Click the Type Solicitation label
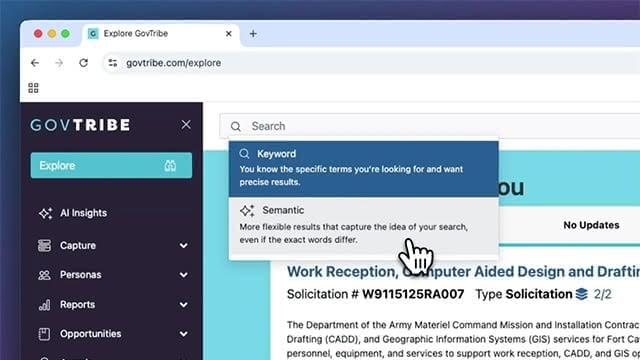The image size is (640, 360). (524, 294)
